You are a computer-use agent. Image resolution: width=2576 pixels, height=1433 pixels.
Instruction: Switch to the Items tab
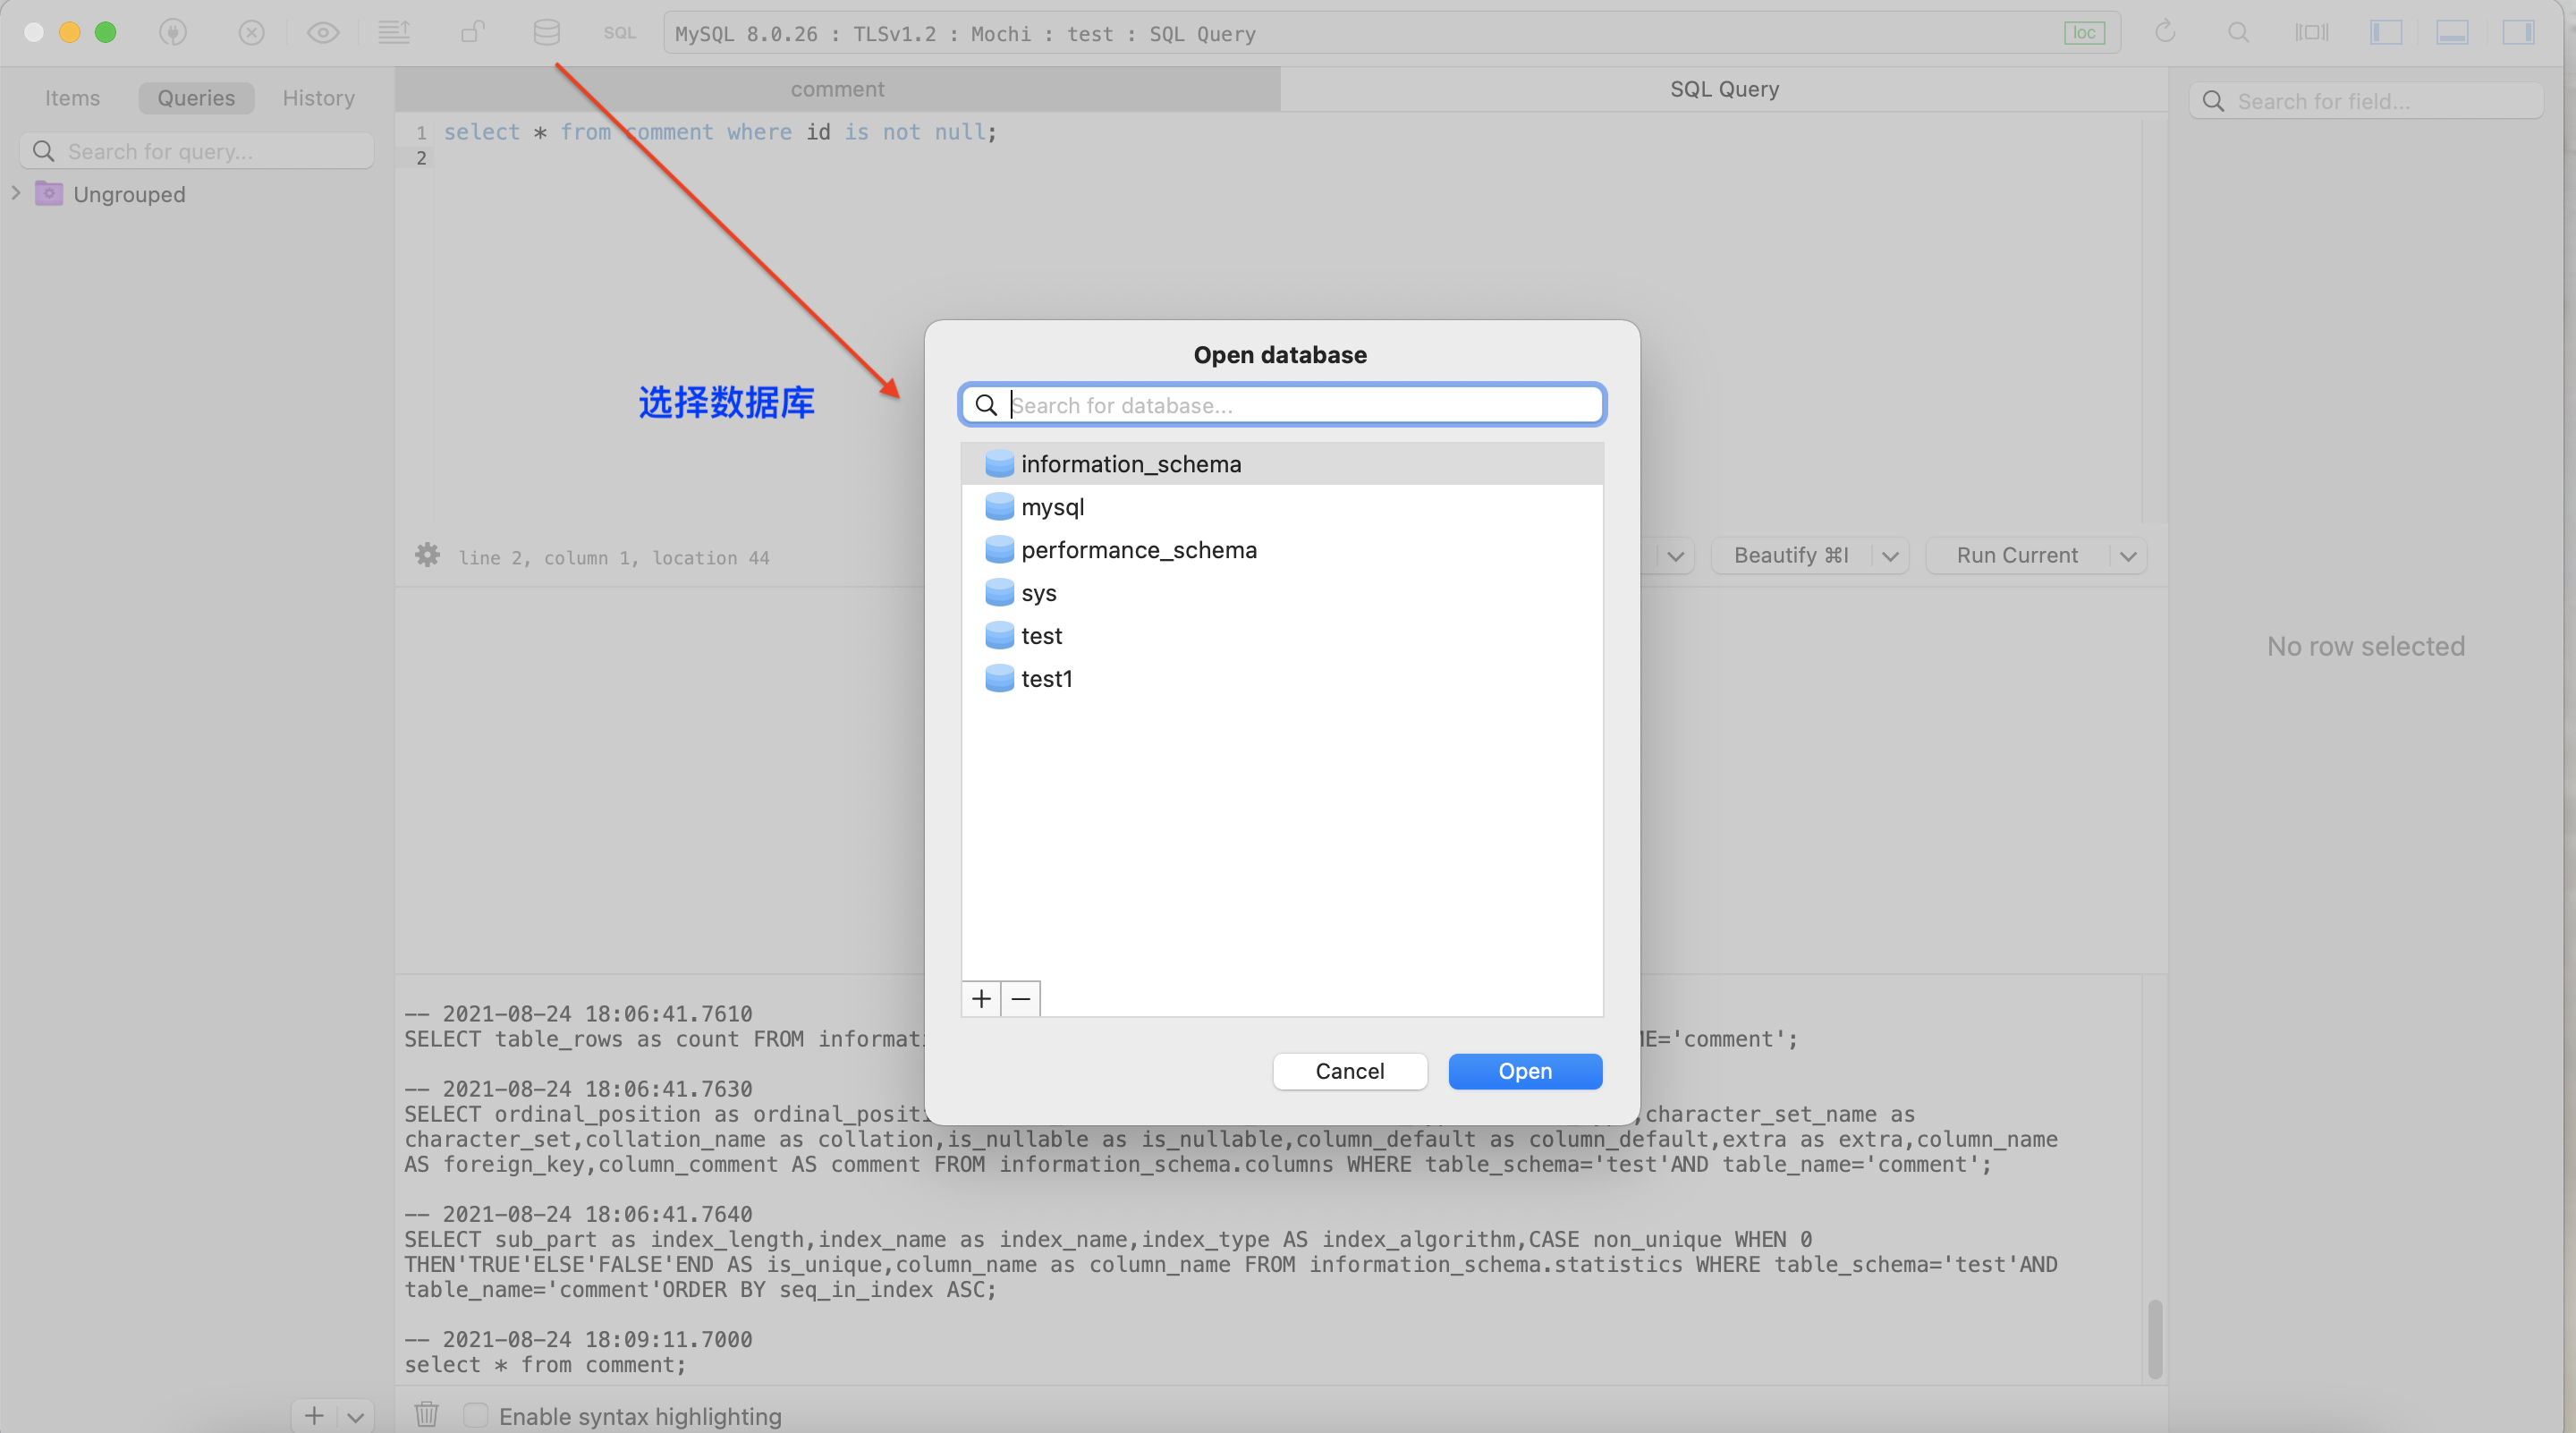[x=72, y=97]
